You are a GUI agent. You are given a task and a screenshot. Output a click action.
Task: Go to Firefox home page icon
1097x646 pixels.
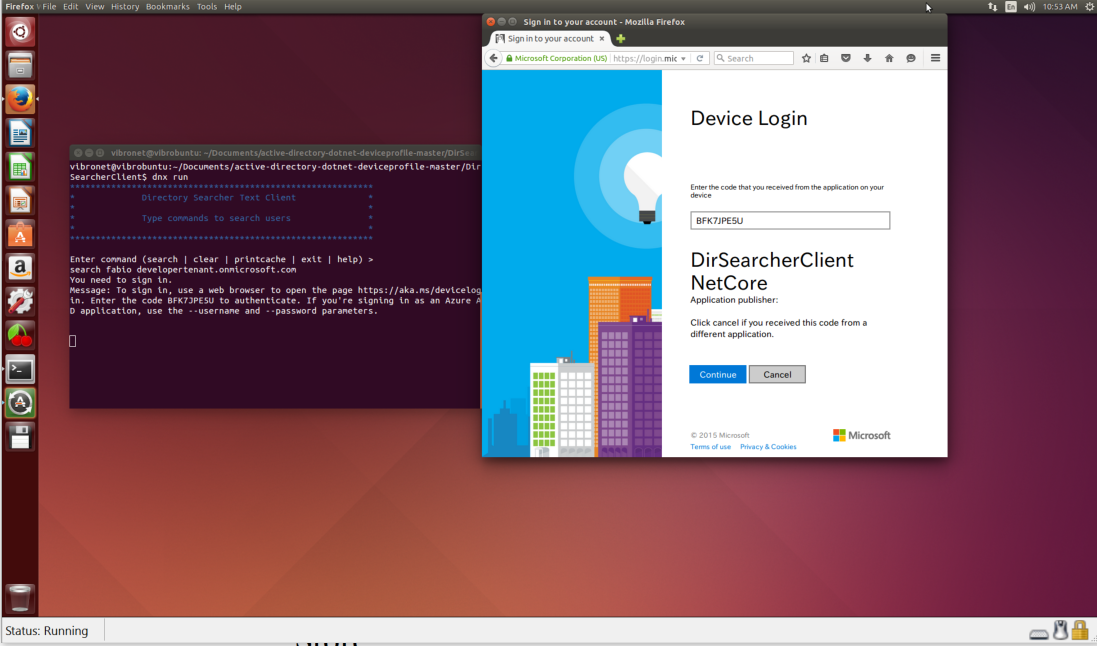[x=889, y=58]
